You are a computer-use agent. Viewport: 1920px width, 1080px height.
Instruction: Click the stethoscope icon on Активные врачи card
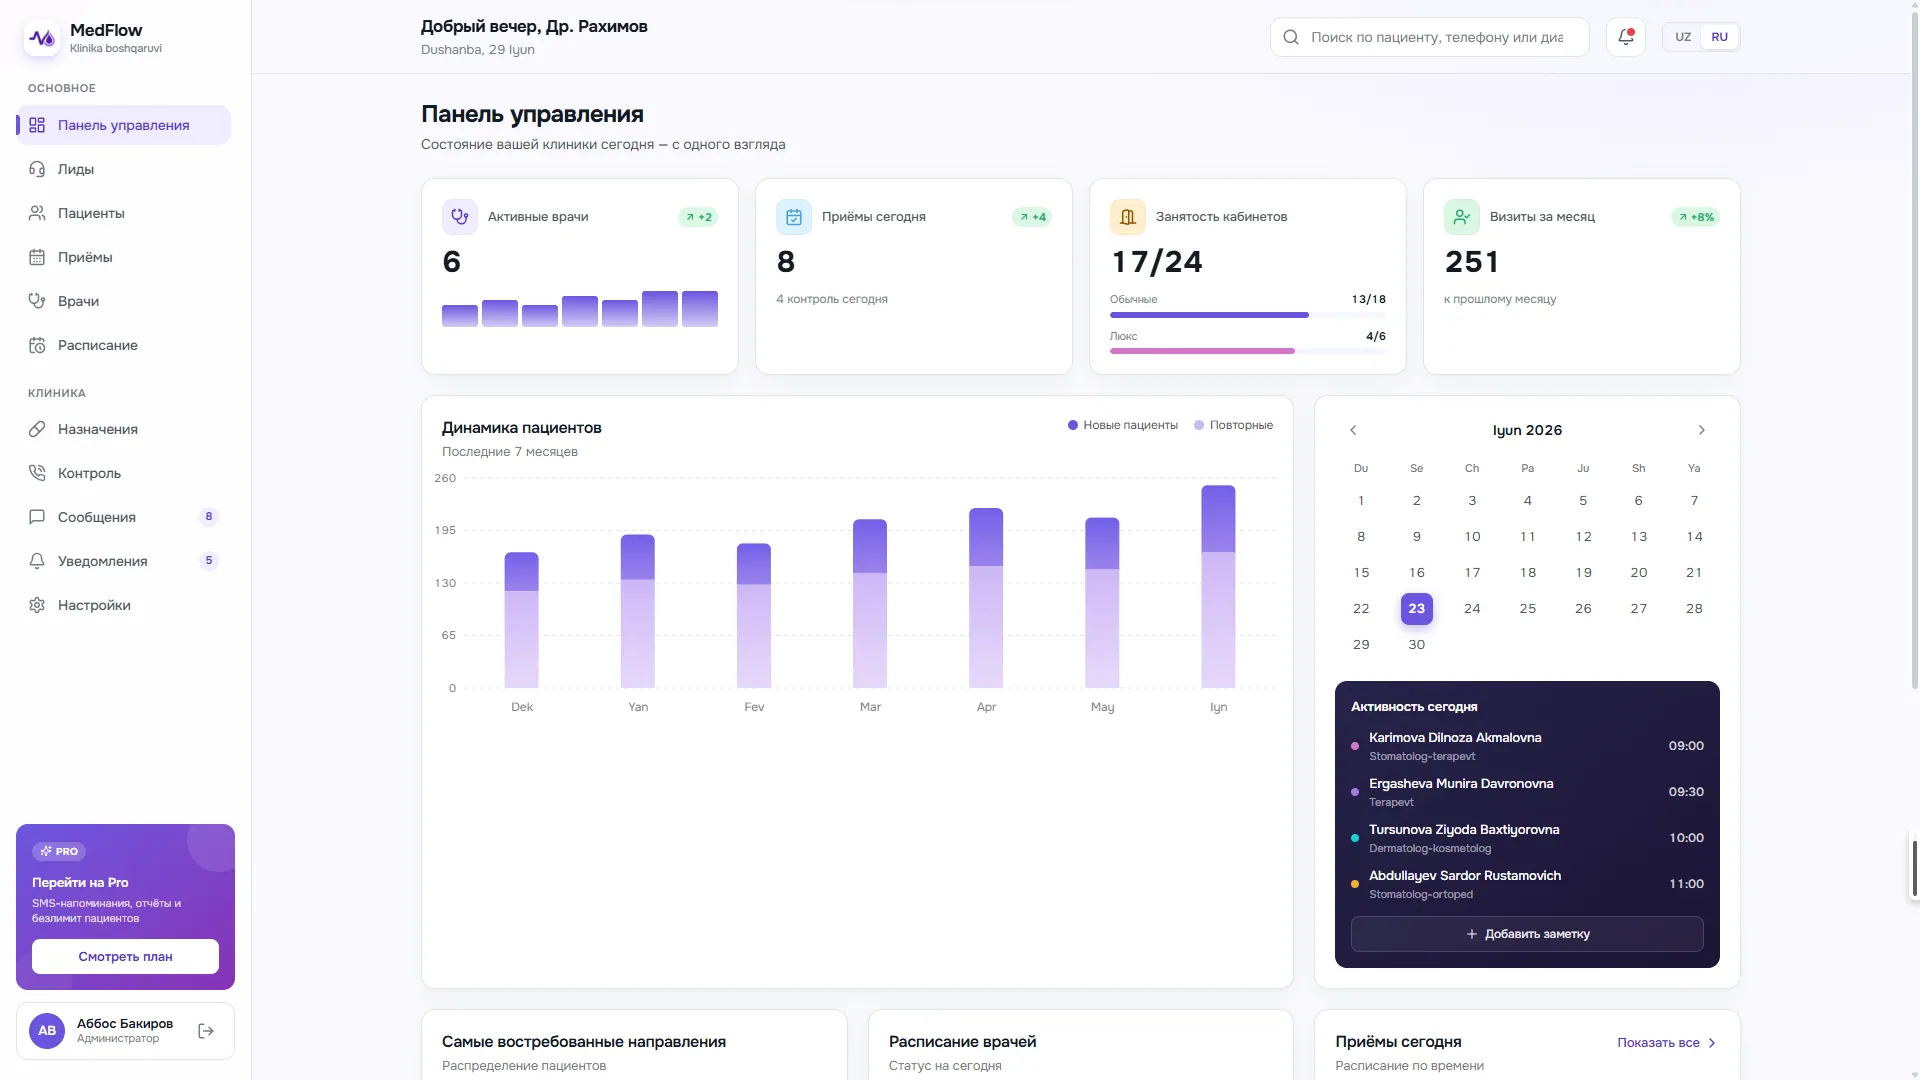[460, 216]
